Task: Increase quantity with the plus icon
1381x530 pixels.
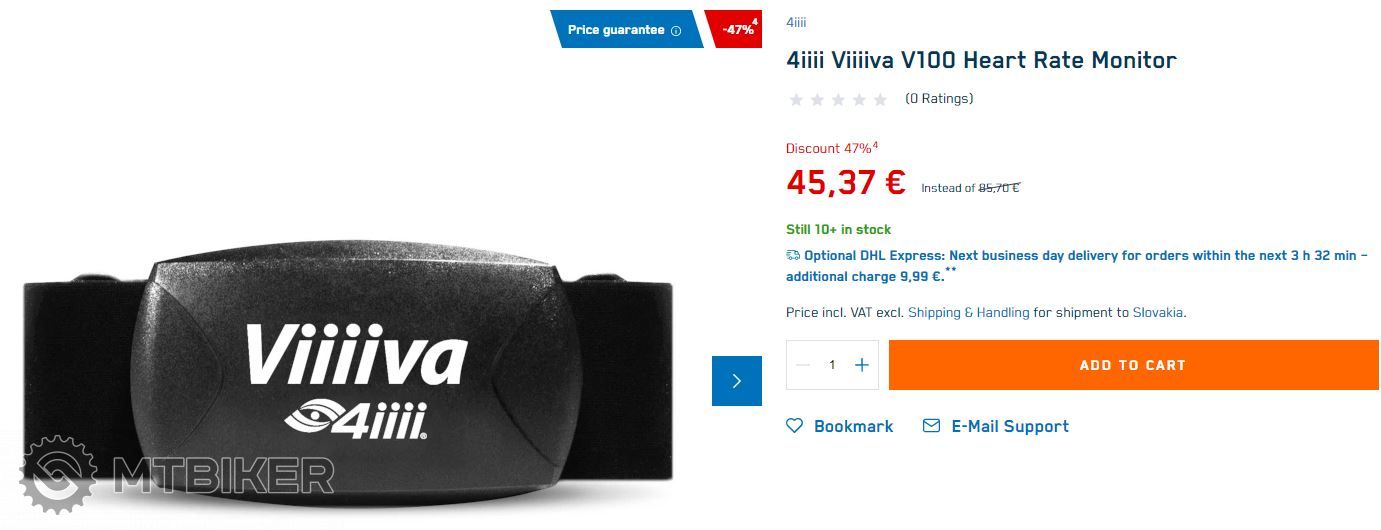Action: point(862,365)
